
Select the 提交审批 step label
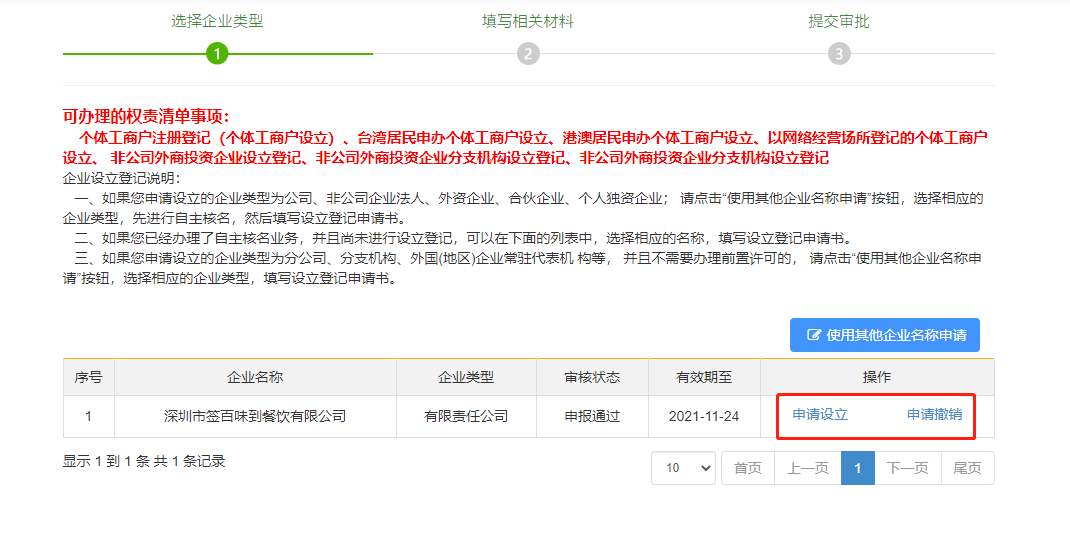(x=839, y=21)
